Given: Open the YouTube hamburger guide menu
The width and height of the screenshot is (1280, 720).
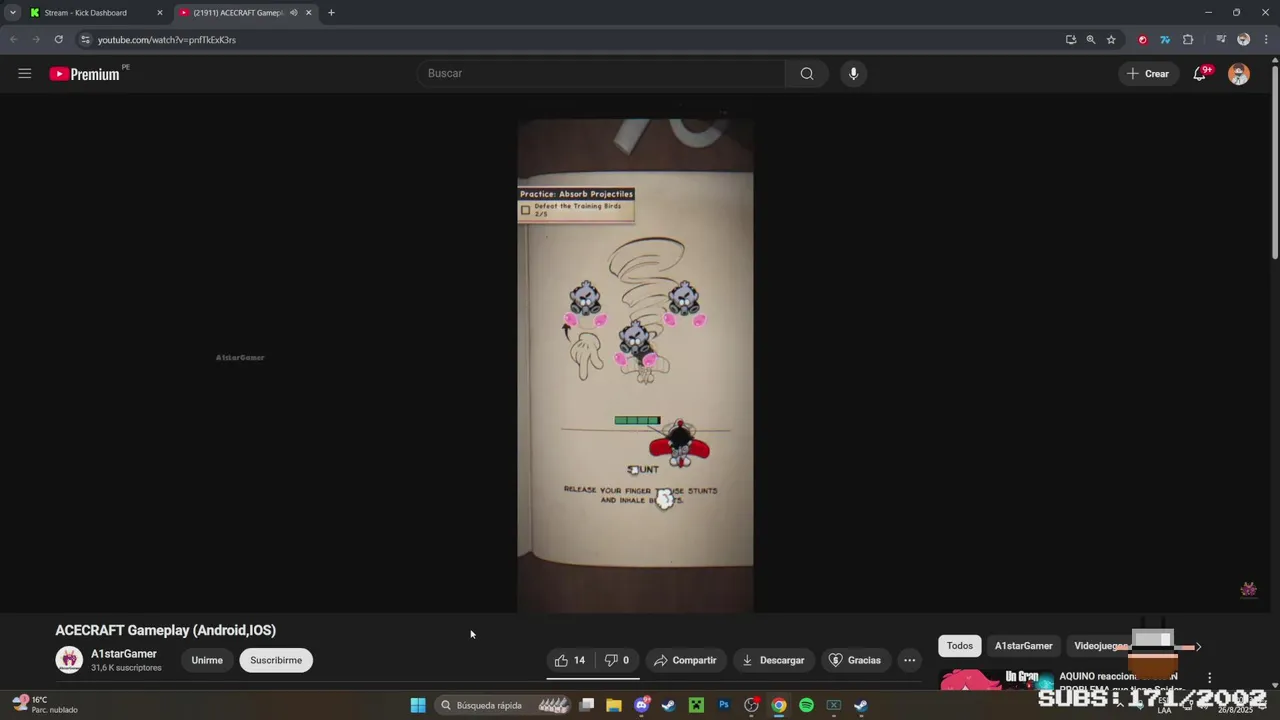Looking at the screenshot, I should click(25, 73).
